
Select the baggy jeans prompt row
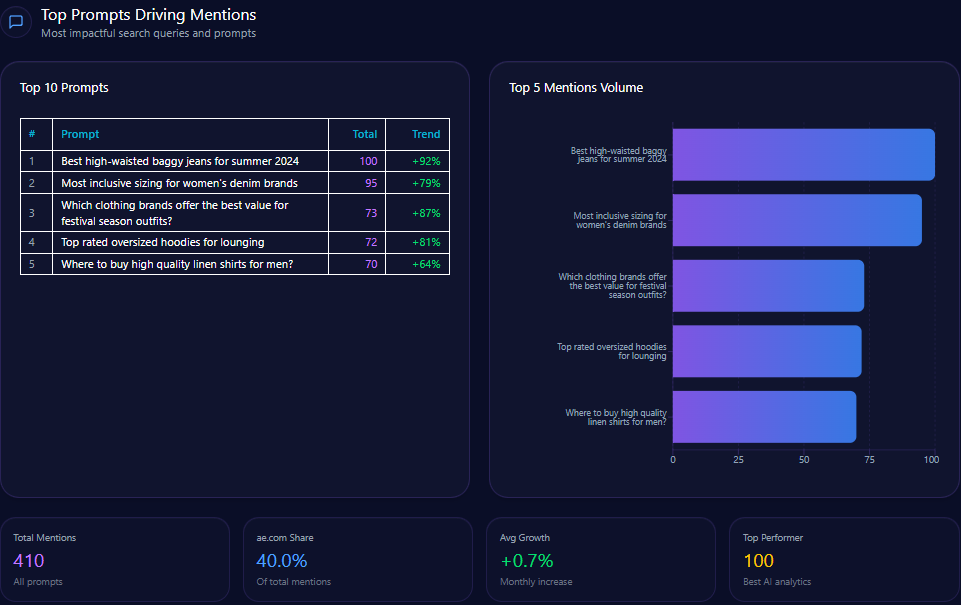(x=180, y=161)
